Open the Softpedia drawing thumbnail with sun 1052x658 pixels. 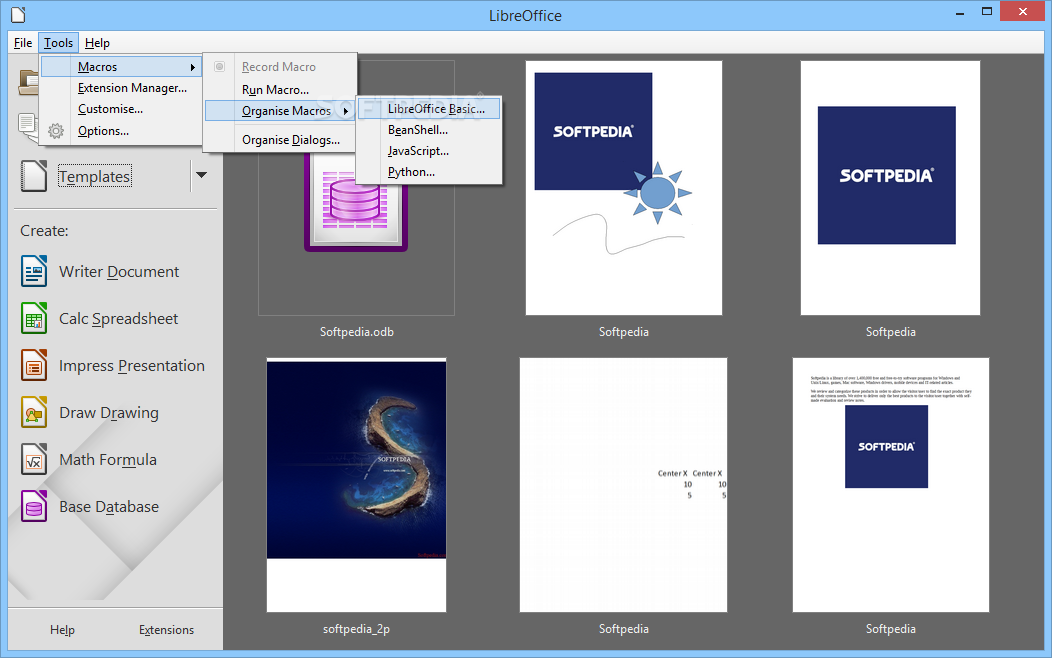point(624,188)
